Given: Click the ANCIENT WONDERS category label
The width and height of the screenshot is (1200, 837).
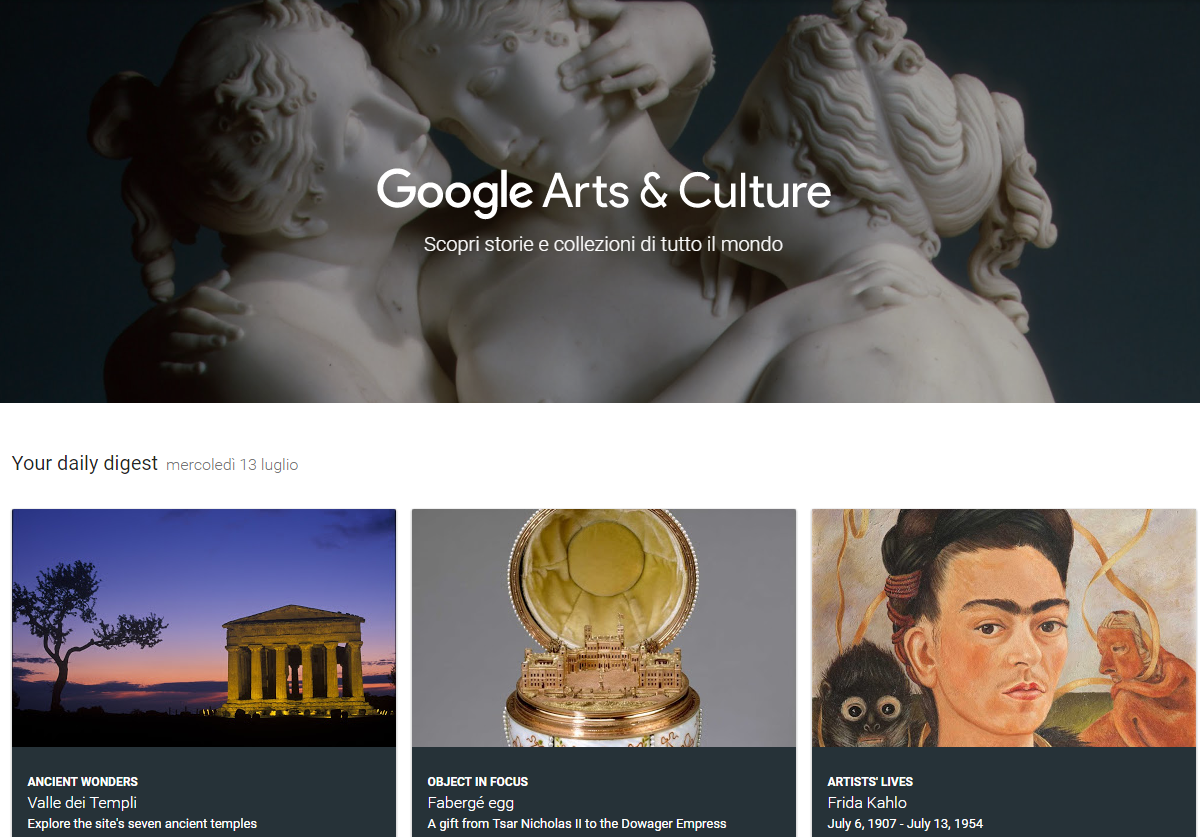Looking at the screenshot, I should pyautogui.click(x=83, y=782).
